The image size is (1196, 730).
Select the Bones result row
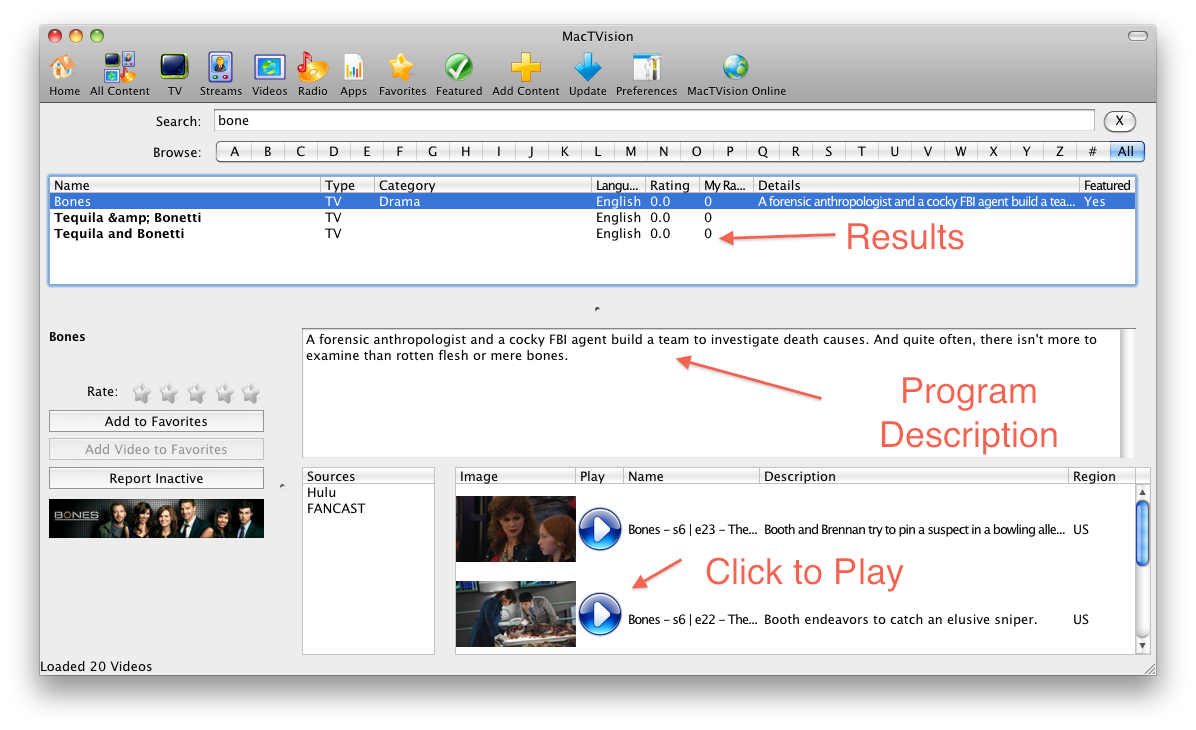coord(593,201)
